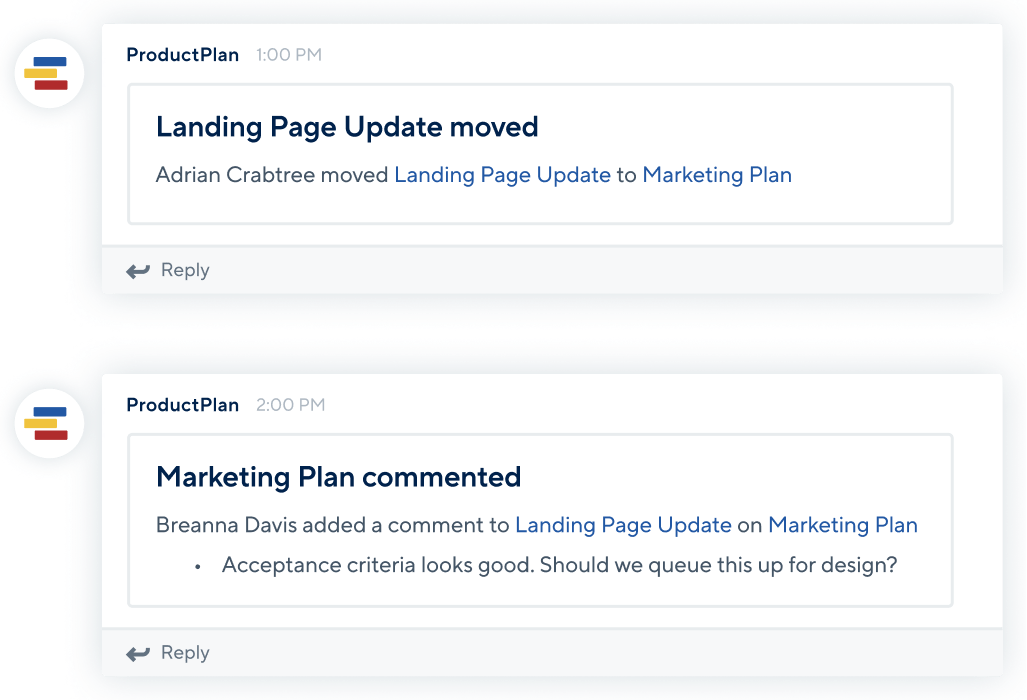Select the "Marketing Plan commented" heading
Screen dimensions: 1027x700
[338, 477]
